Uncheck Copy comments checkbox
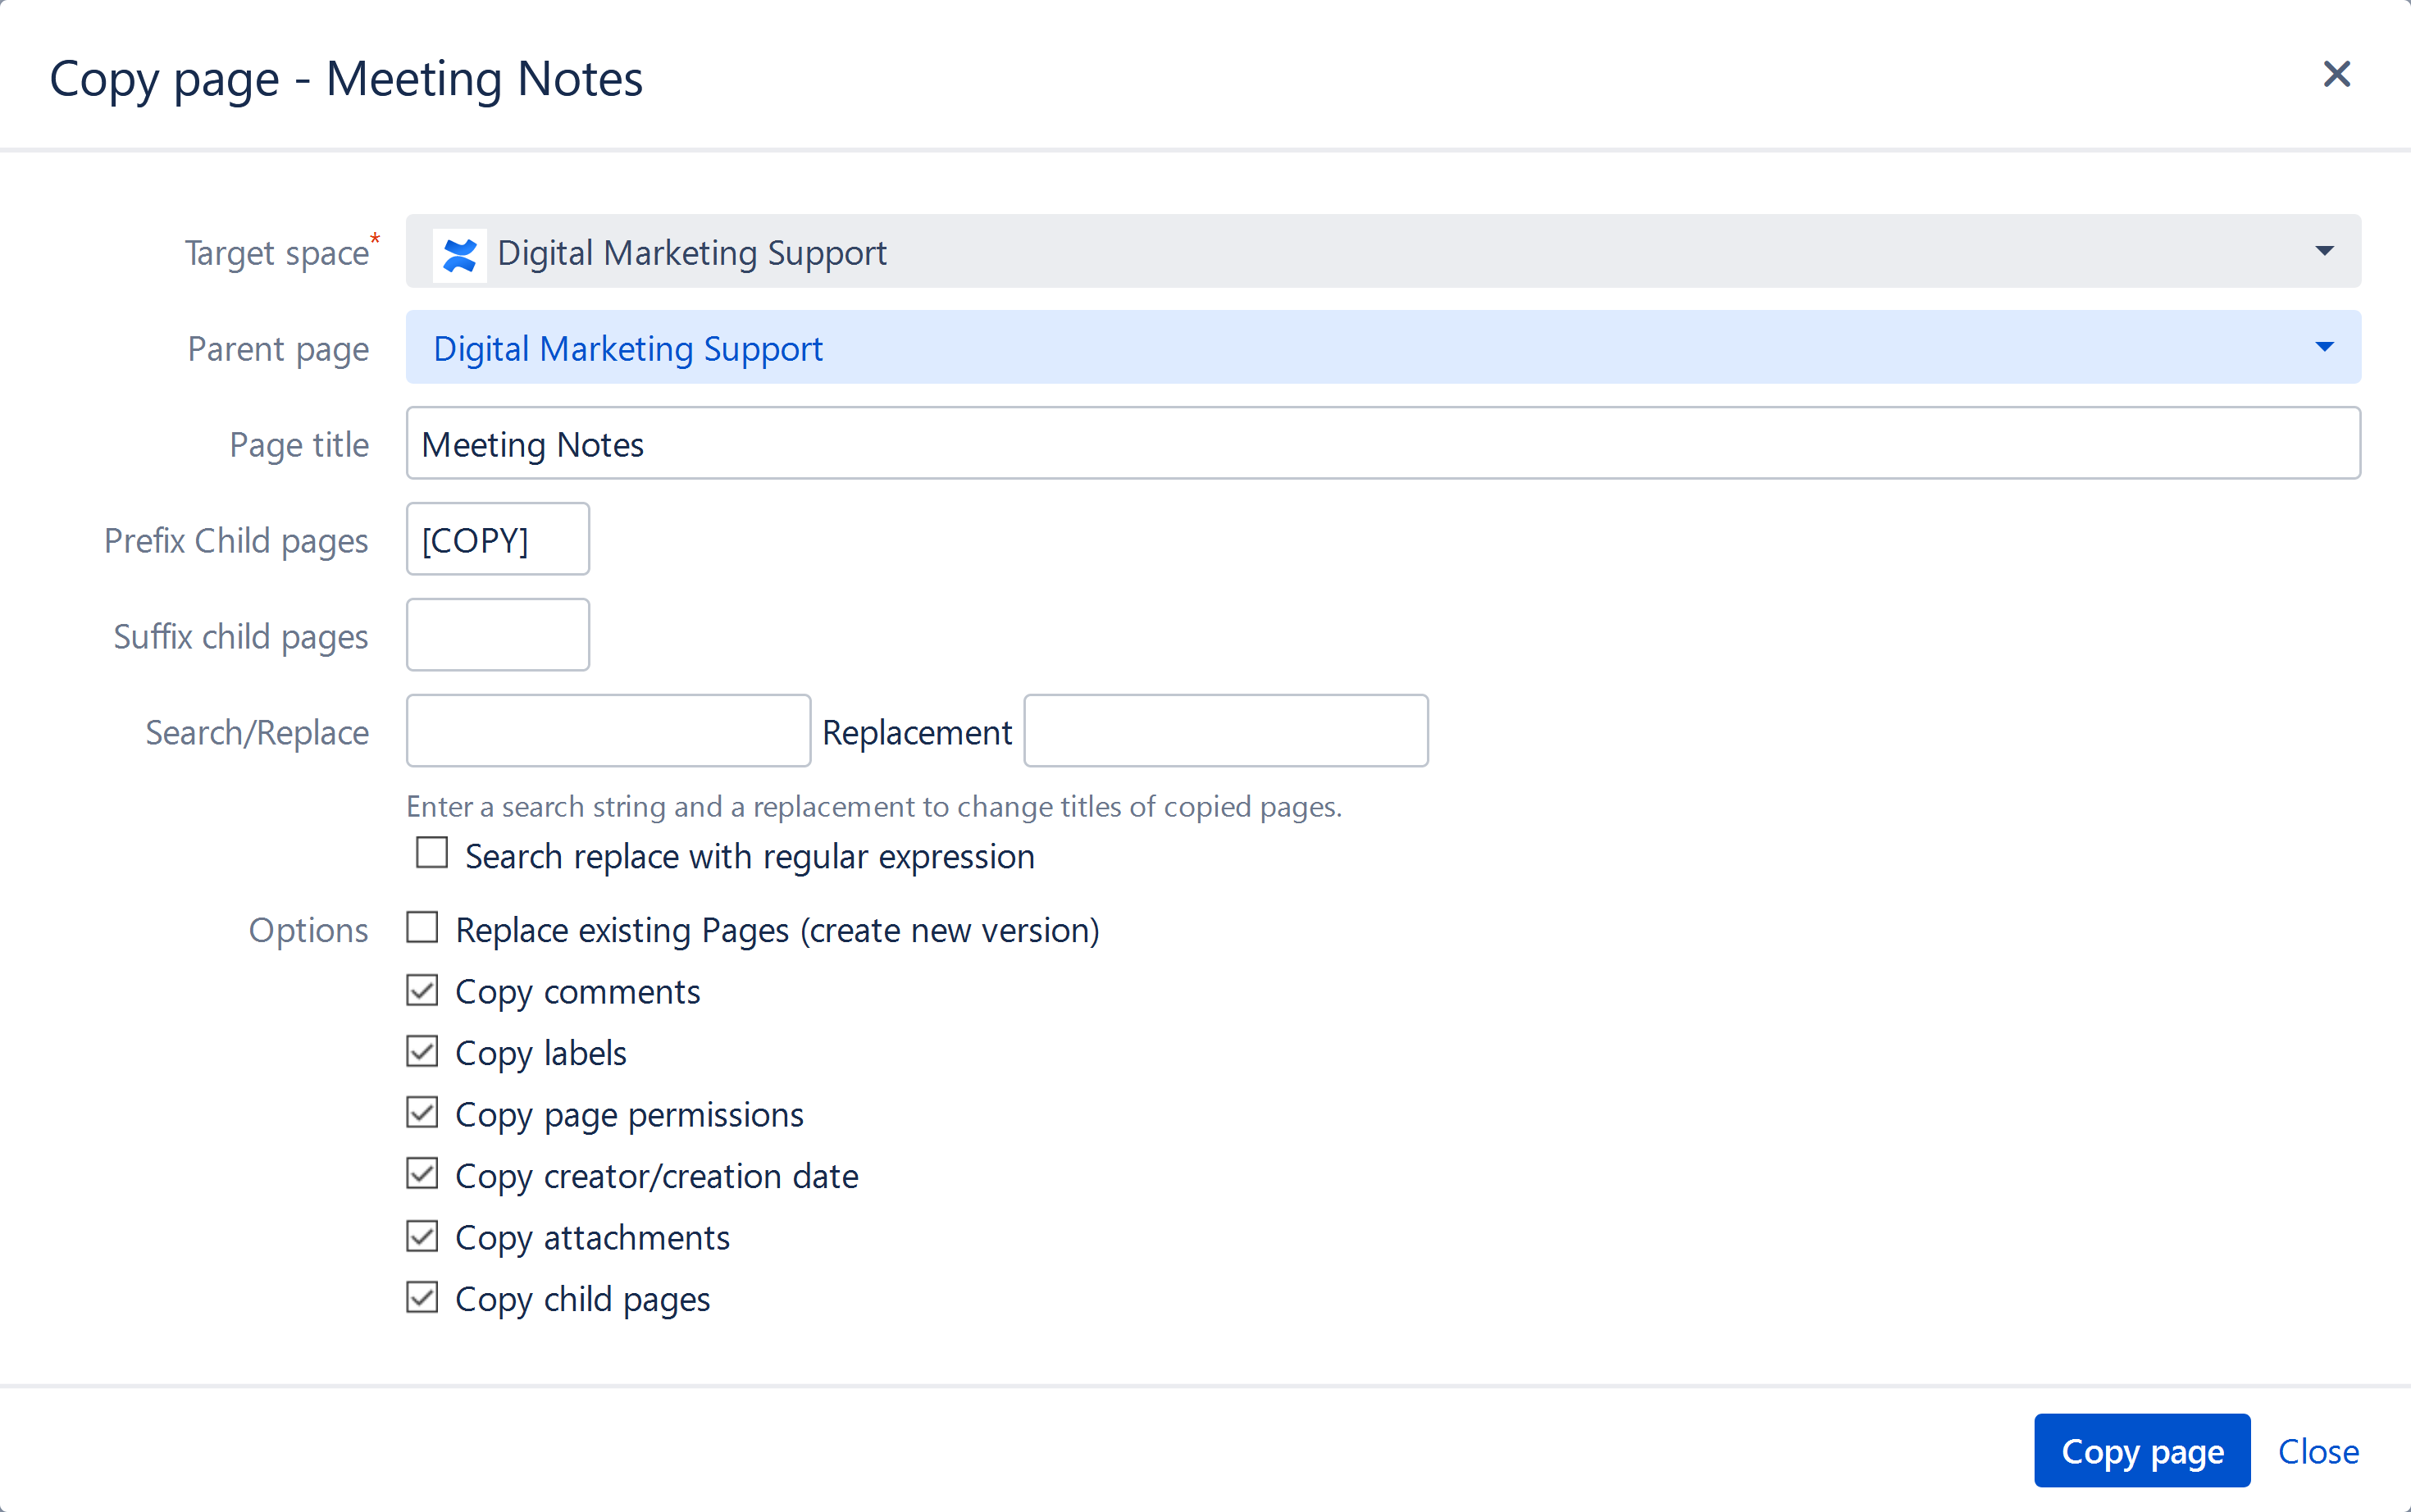This screenshot has width=2411, height=1512. 422,990
